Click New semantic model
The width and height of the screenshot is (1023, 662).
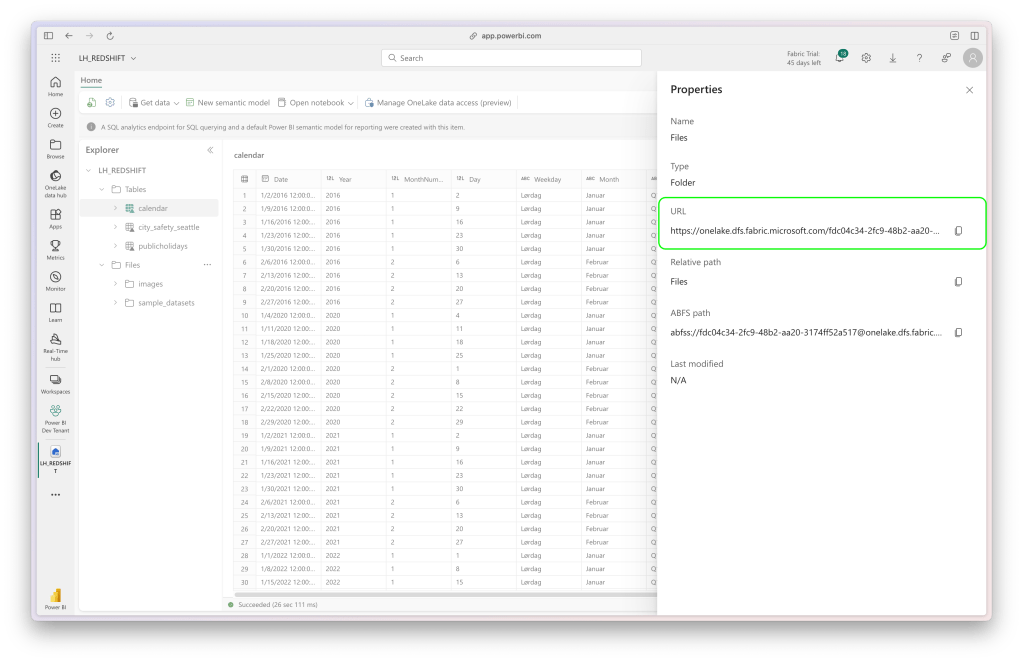coord(227,103)
